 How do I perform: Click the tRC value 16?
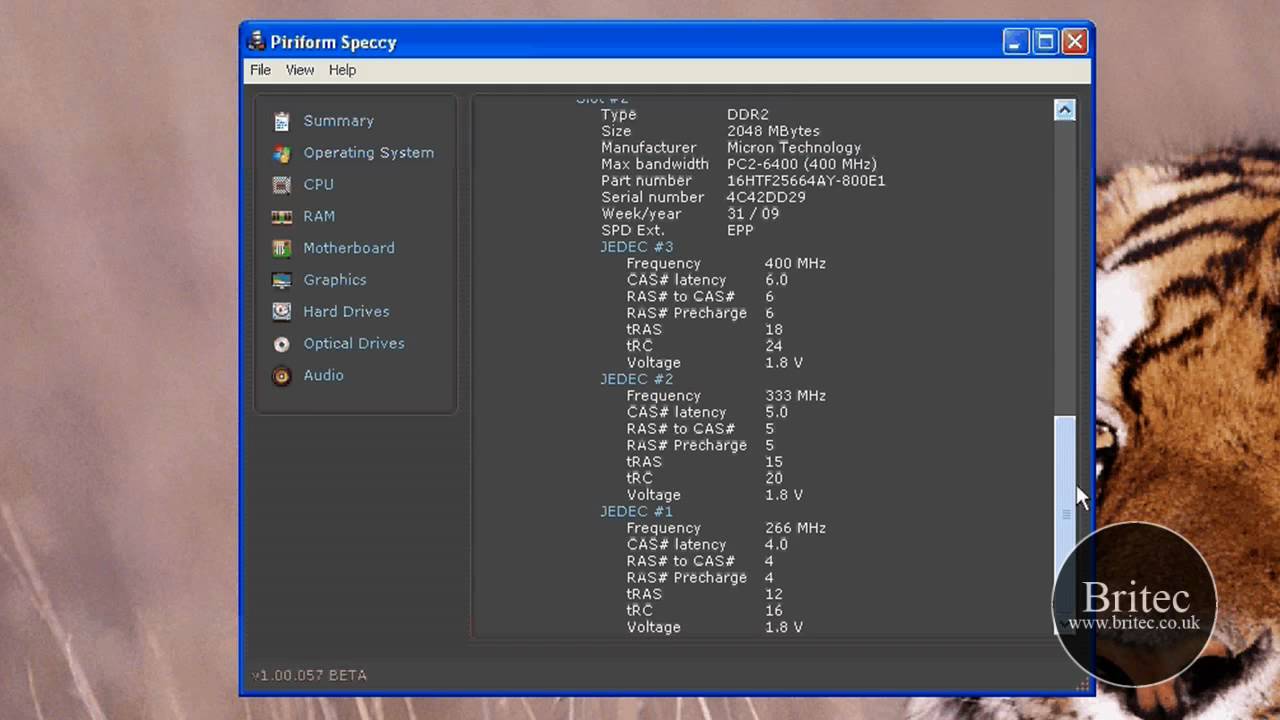pos(773,610)
